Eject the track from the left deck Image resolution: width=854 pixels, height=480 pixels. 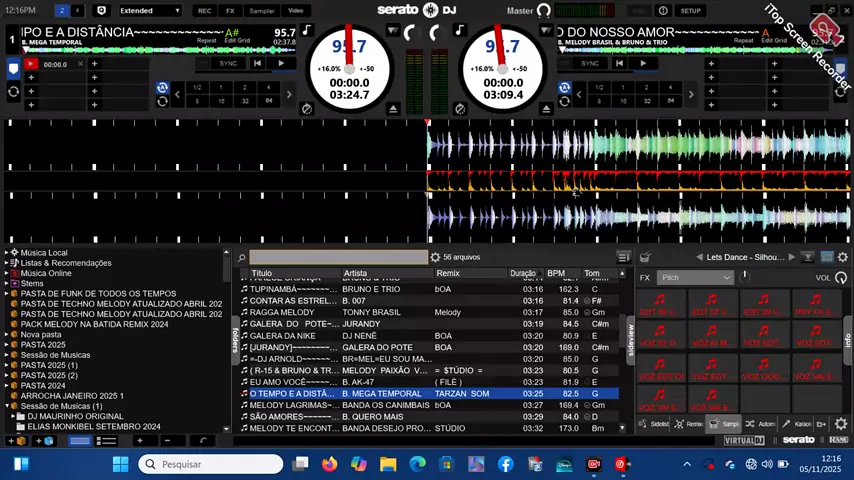click(x=393, y=109)
